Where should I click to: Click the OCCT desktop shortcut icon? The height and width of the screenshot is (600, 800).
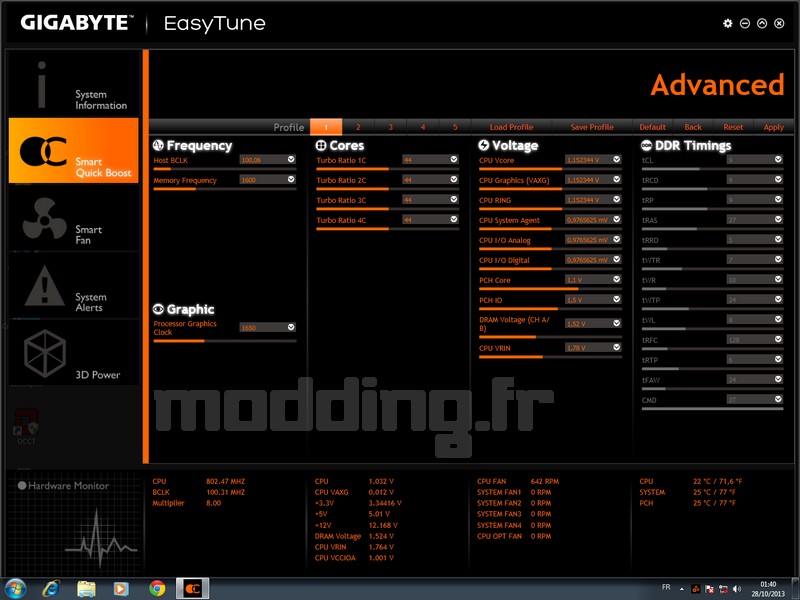click(26, 427)
